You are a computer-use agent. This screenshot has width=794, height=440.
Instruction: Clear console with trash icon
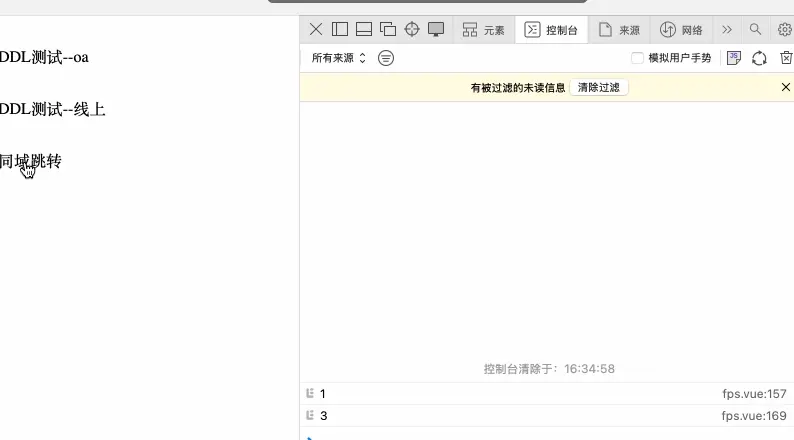(786, 58)
